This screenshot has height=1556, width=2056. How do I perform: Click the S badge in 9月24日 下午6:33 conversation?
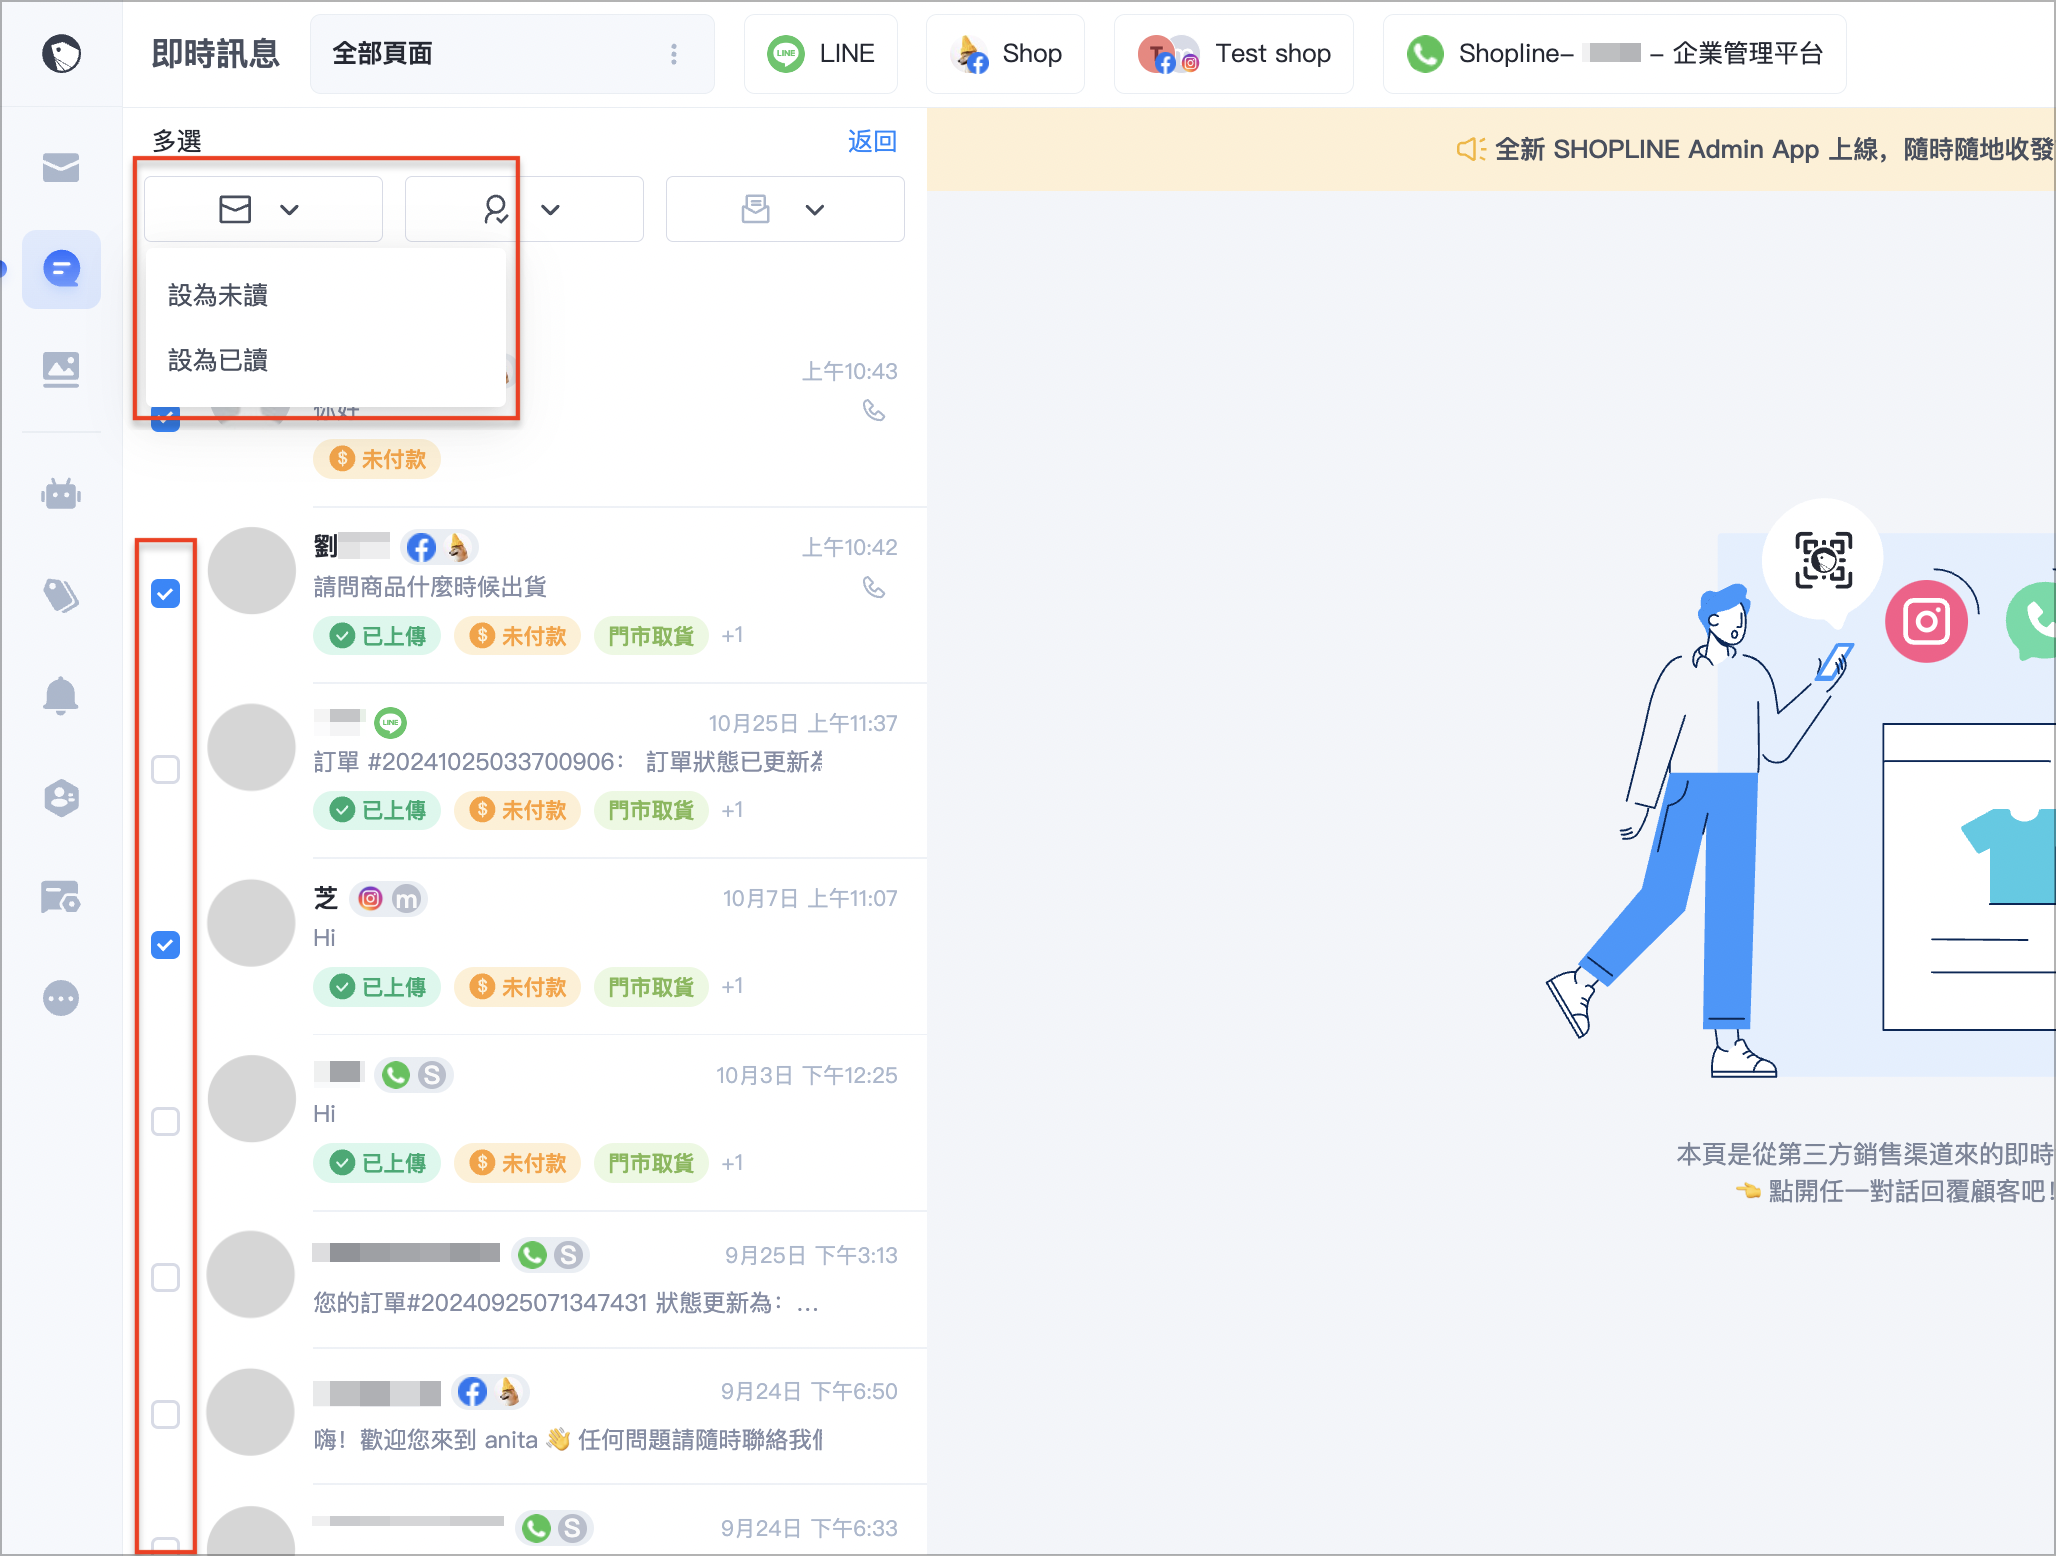[x=572, y=1527]
